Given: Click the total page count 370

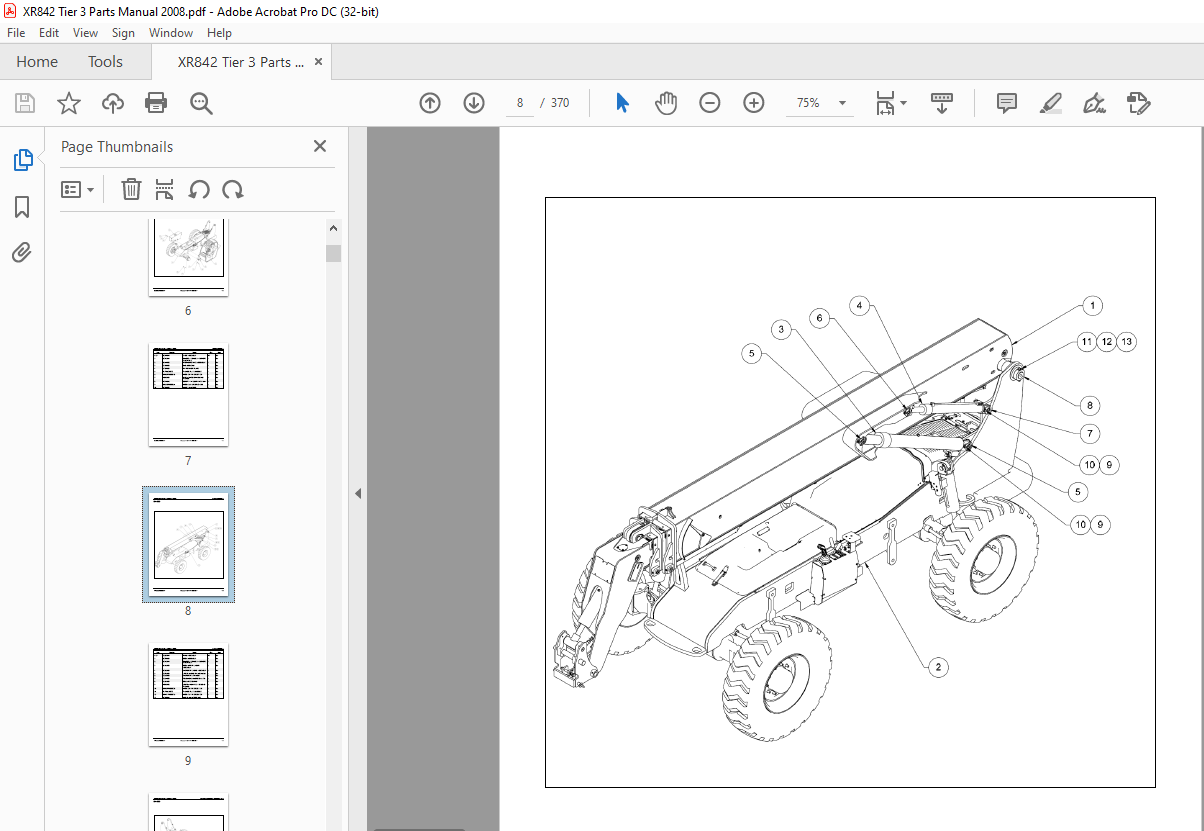Looking at the screenshot, I should point(560,103).
